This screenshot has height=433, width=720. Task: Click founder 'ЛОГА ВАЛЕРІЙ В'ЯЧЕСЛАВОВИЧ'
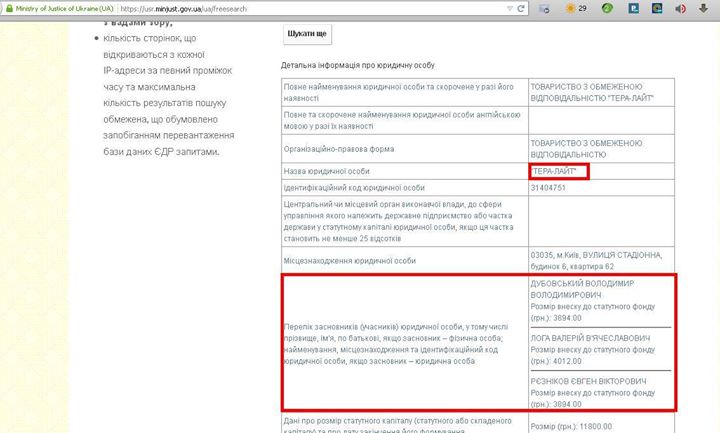point(590,338)
